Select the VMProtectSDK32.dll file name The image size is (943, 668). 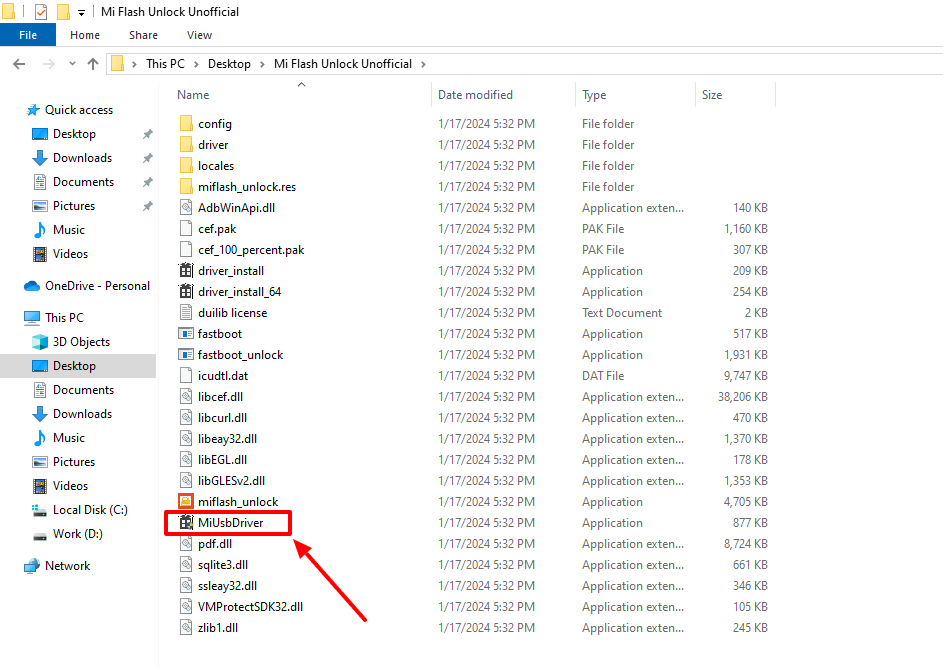click(250, 607)
